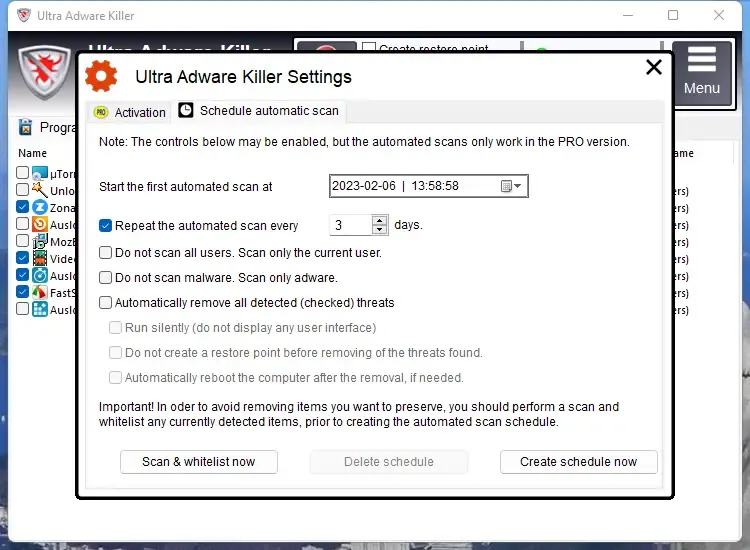Click the orange Auslogics program icon
Image resolution: width=750 pixels, height=550 pixels.
click(x=40, y=224)
